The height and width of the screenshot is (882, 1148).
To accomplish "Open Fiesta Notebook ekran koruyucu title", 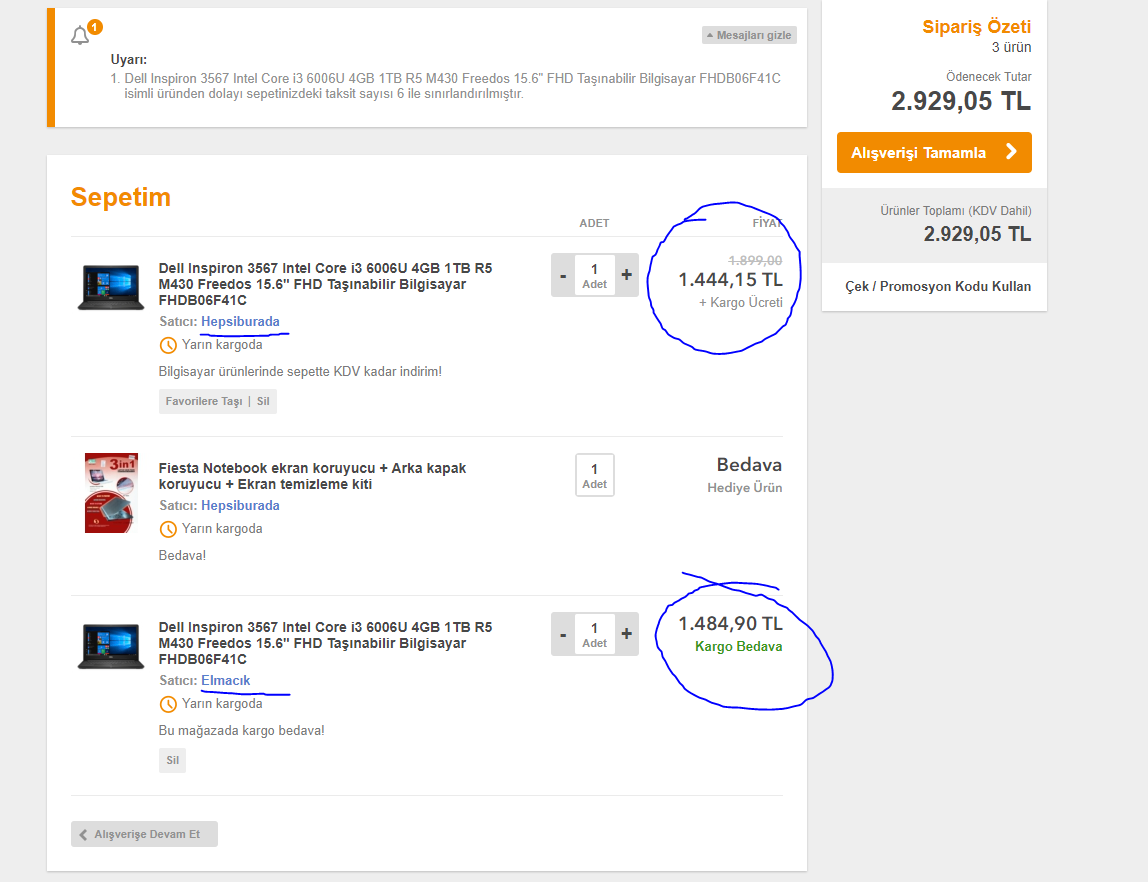I will pos(313,476).
